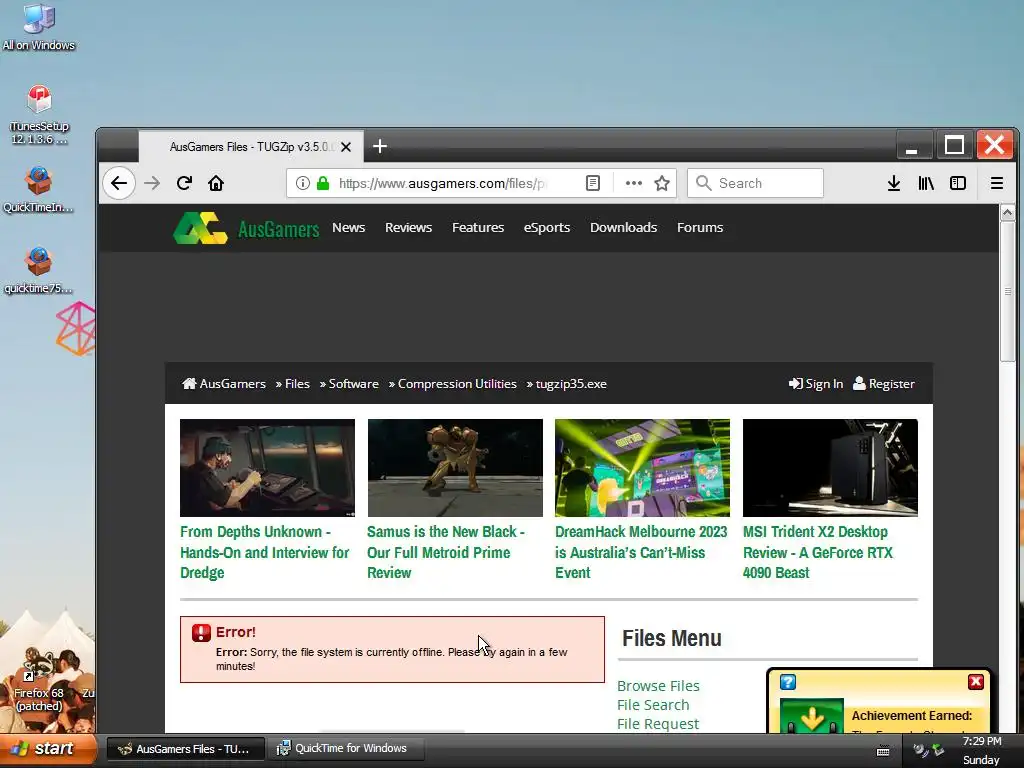The image size is (1024, 768).
Task: Close the Achievement Earned popup
Action: pyautogui.click(x=976, y=682)
